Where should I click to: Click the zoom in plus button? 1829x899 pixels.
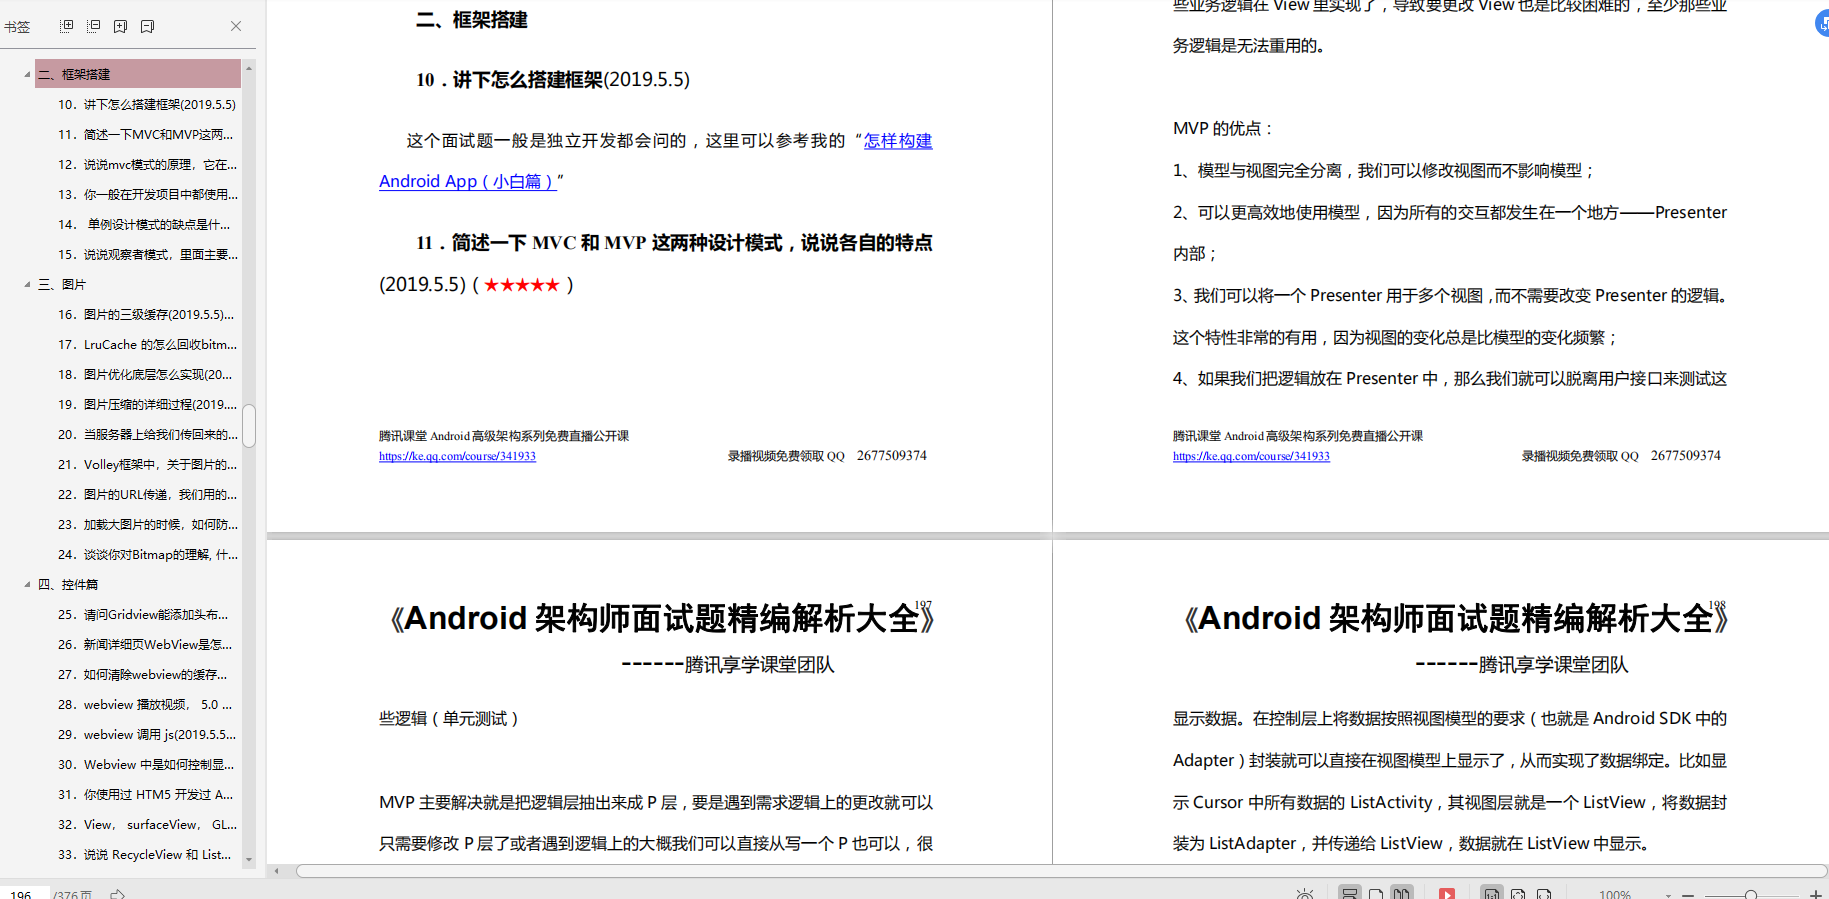(1816, 895)
